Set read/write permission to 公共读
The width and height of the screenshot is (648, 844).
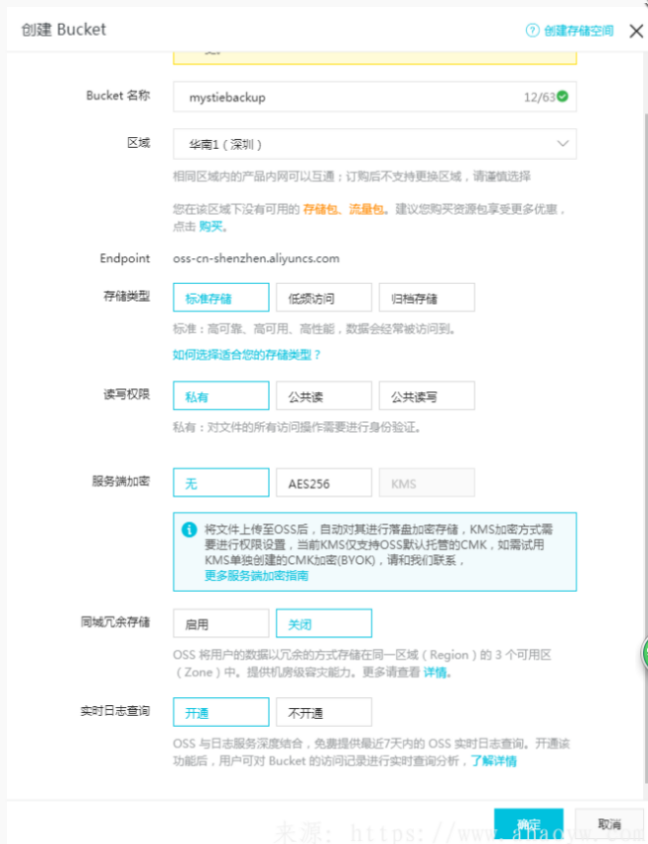pyautogui.click(x=324, y=396)
